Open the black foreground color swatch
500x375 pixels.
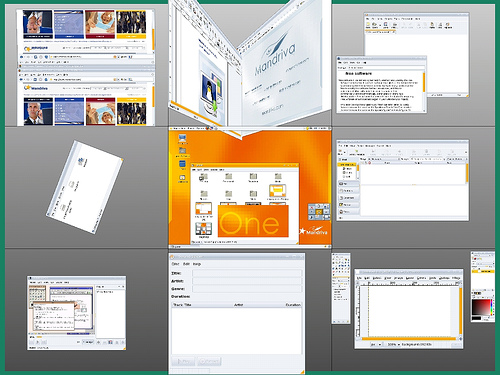[477, 318]
